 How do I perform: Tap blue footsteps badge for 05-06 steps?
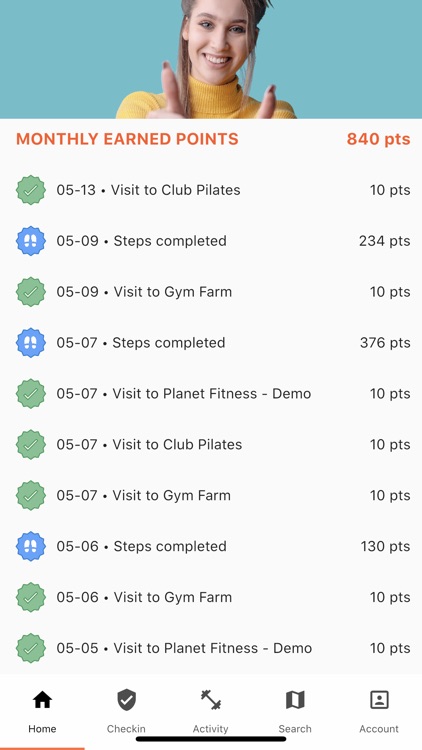31,546
